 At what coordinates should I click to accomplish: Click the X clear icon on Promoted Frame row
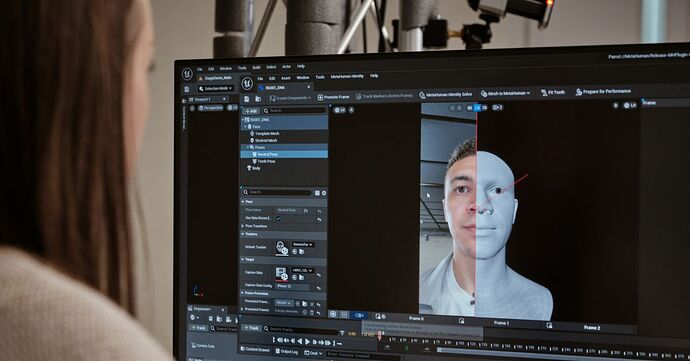312,304
